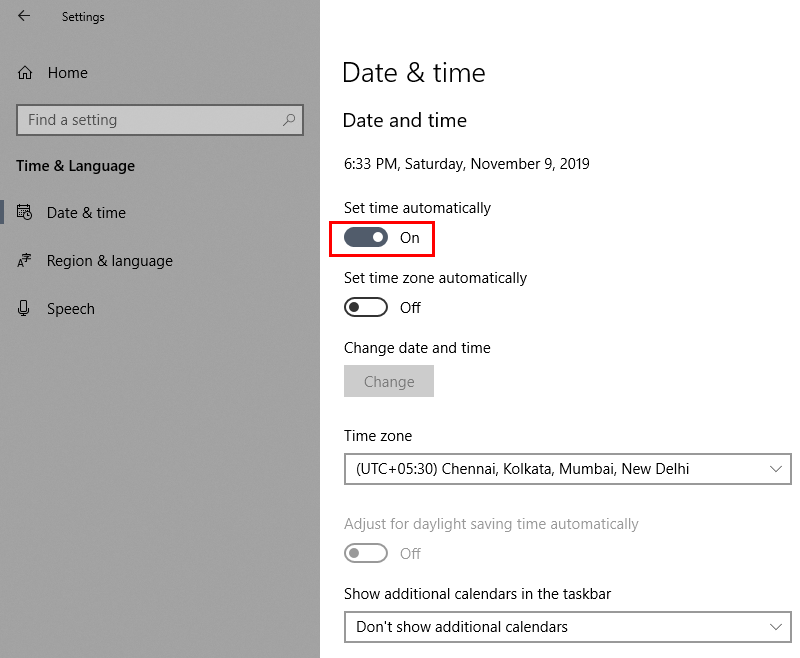The image size is (800, 658).
Task: Click the Settings window title text
Action: click(x=83, y=17)
